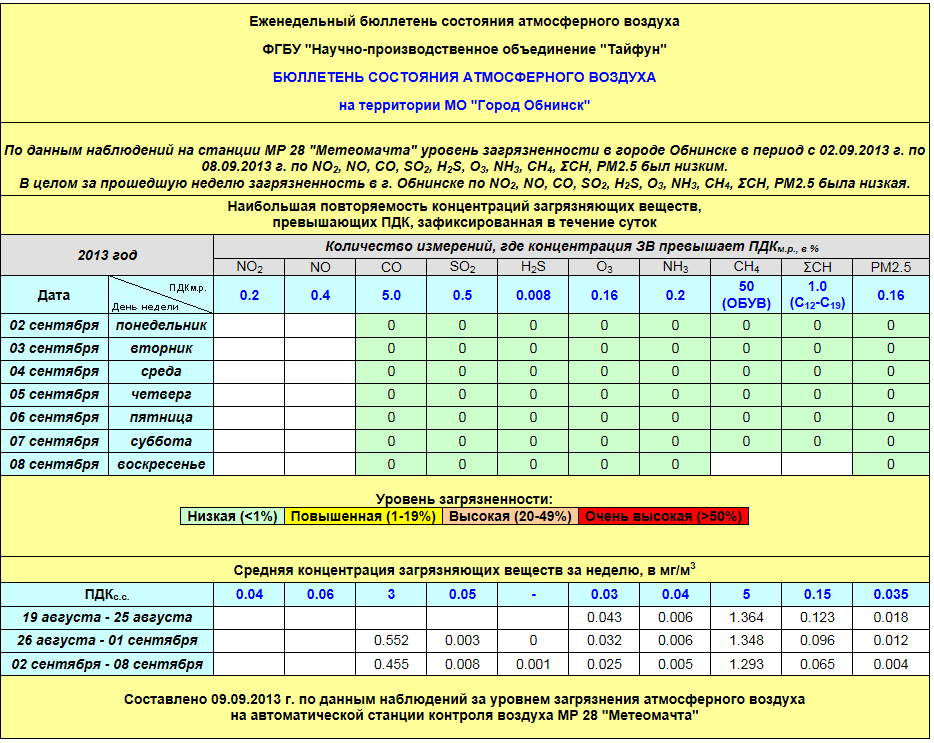Select the 0.552 CO concentration cell
The width and height of the screenshot is (934, 743).
pyautogui.click(x=391, y=640)
